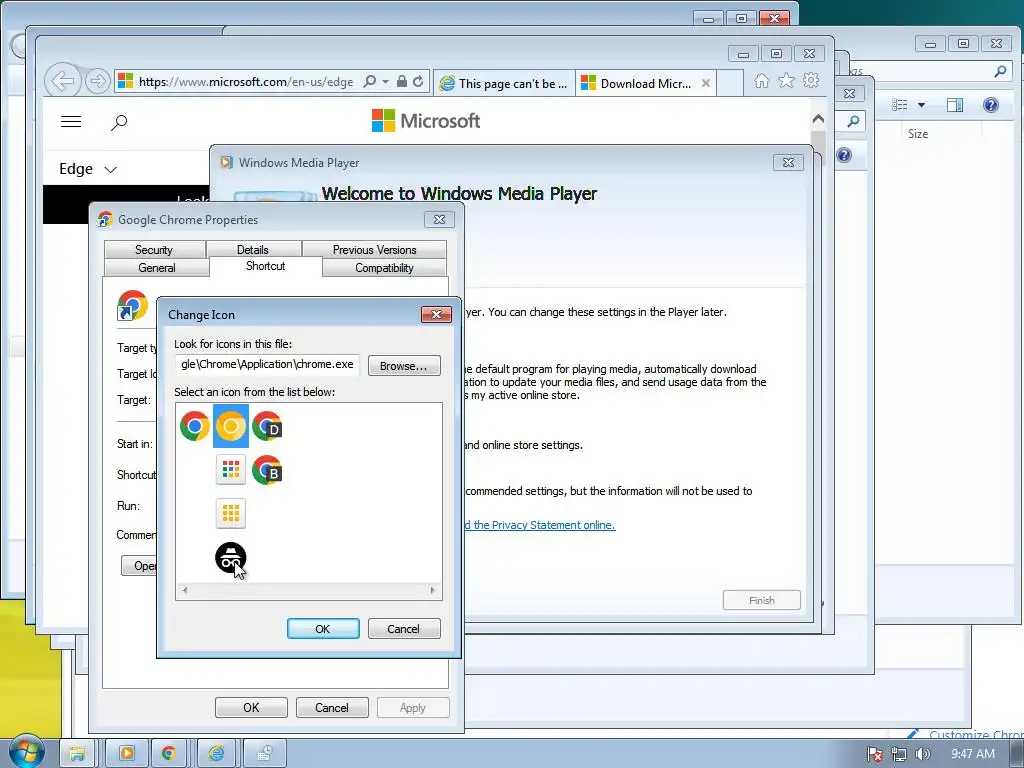Click Cancel in Google Chrome Properties
1024x768 pixels.
332,707
